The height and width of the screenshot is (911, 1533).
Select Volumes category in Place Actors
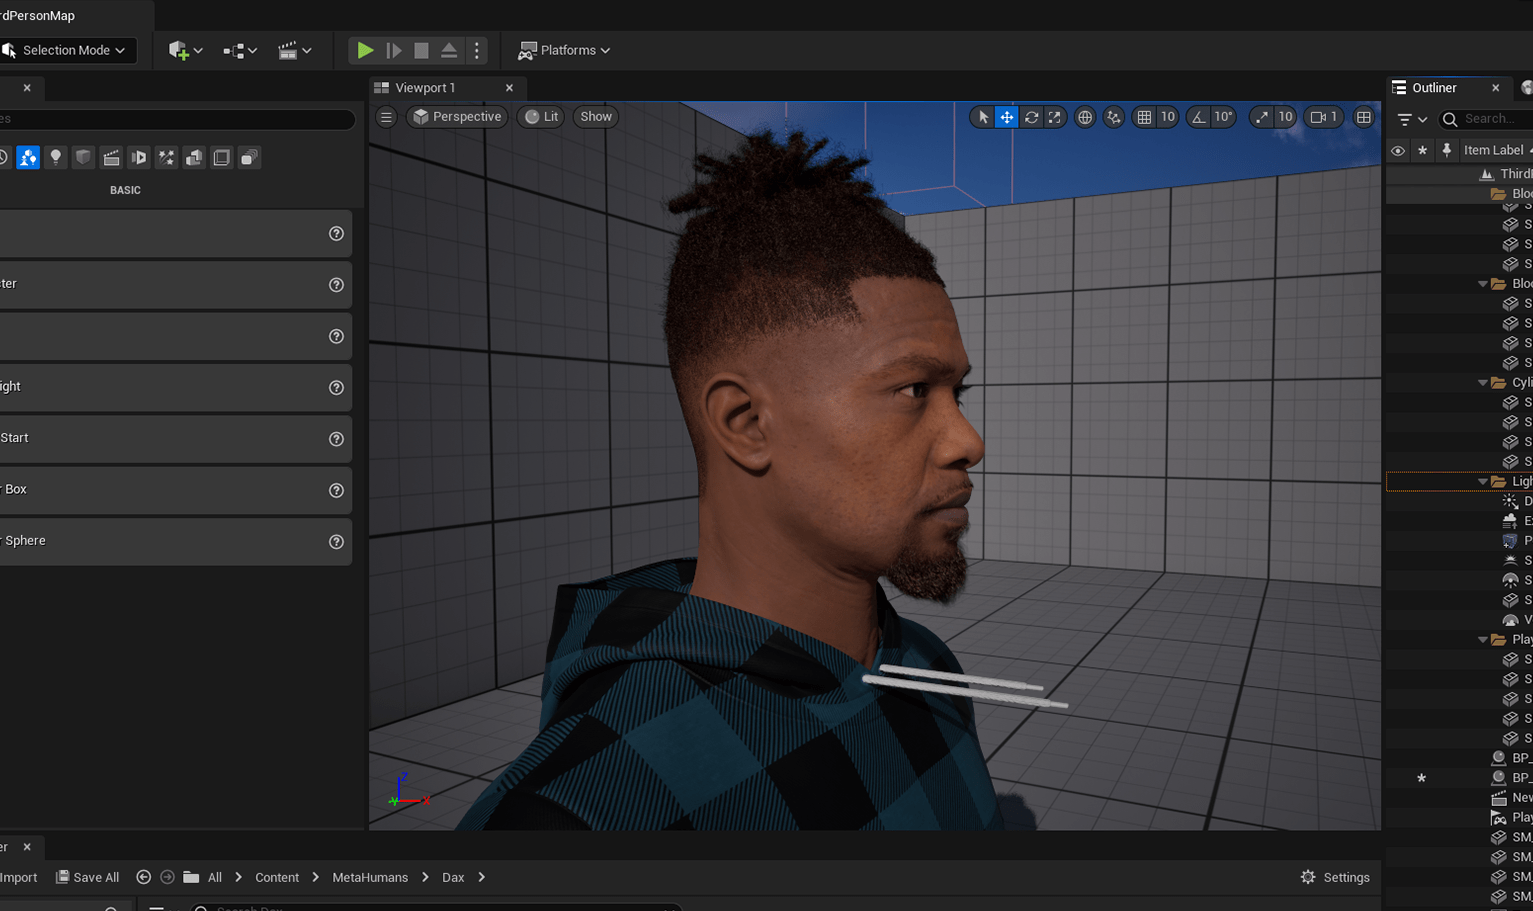[x=221, y=157]
